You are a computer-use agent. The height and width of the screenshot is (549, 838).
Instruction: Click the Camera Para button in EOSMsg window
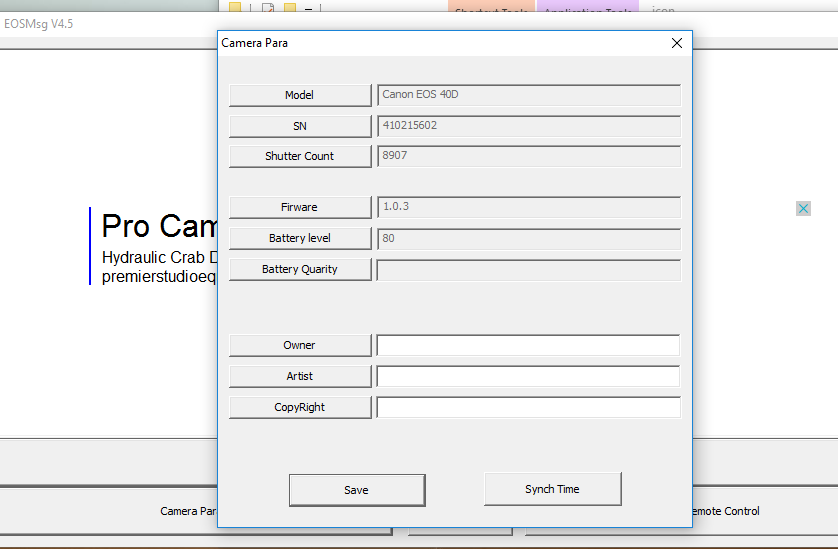coord(188,511)
